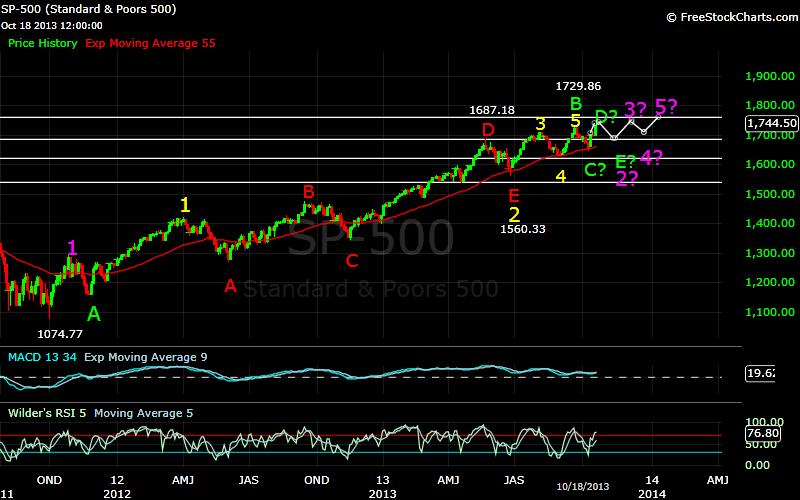The height and width of the screenshot is (500, 800).
Task: Click the yellow wave label 5
Action: point(576,121)
